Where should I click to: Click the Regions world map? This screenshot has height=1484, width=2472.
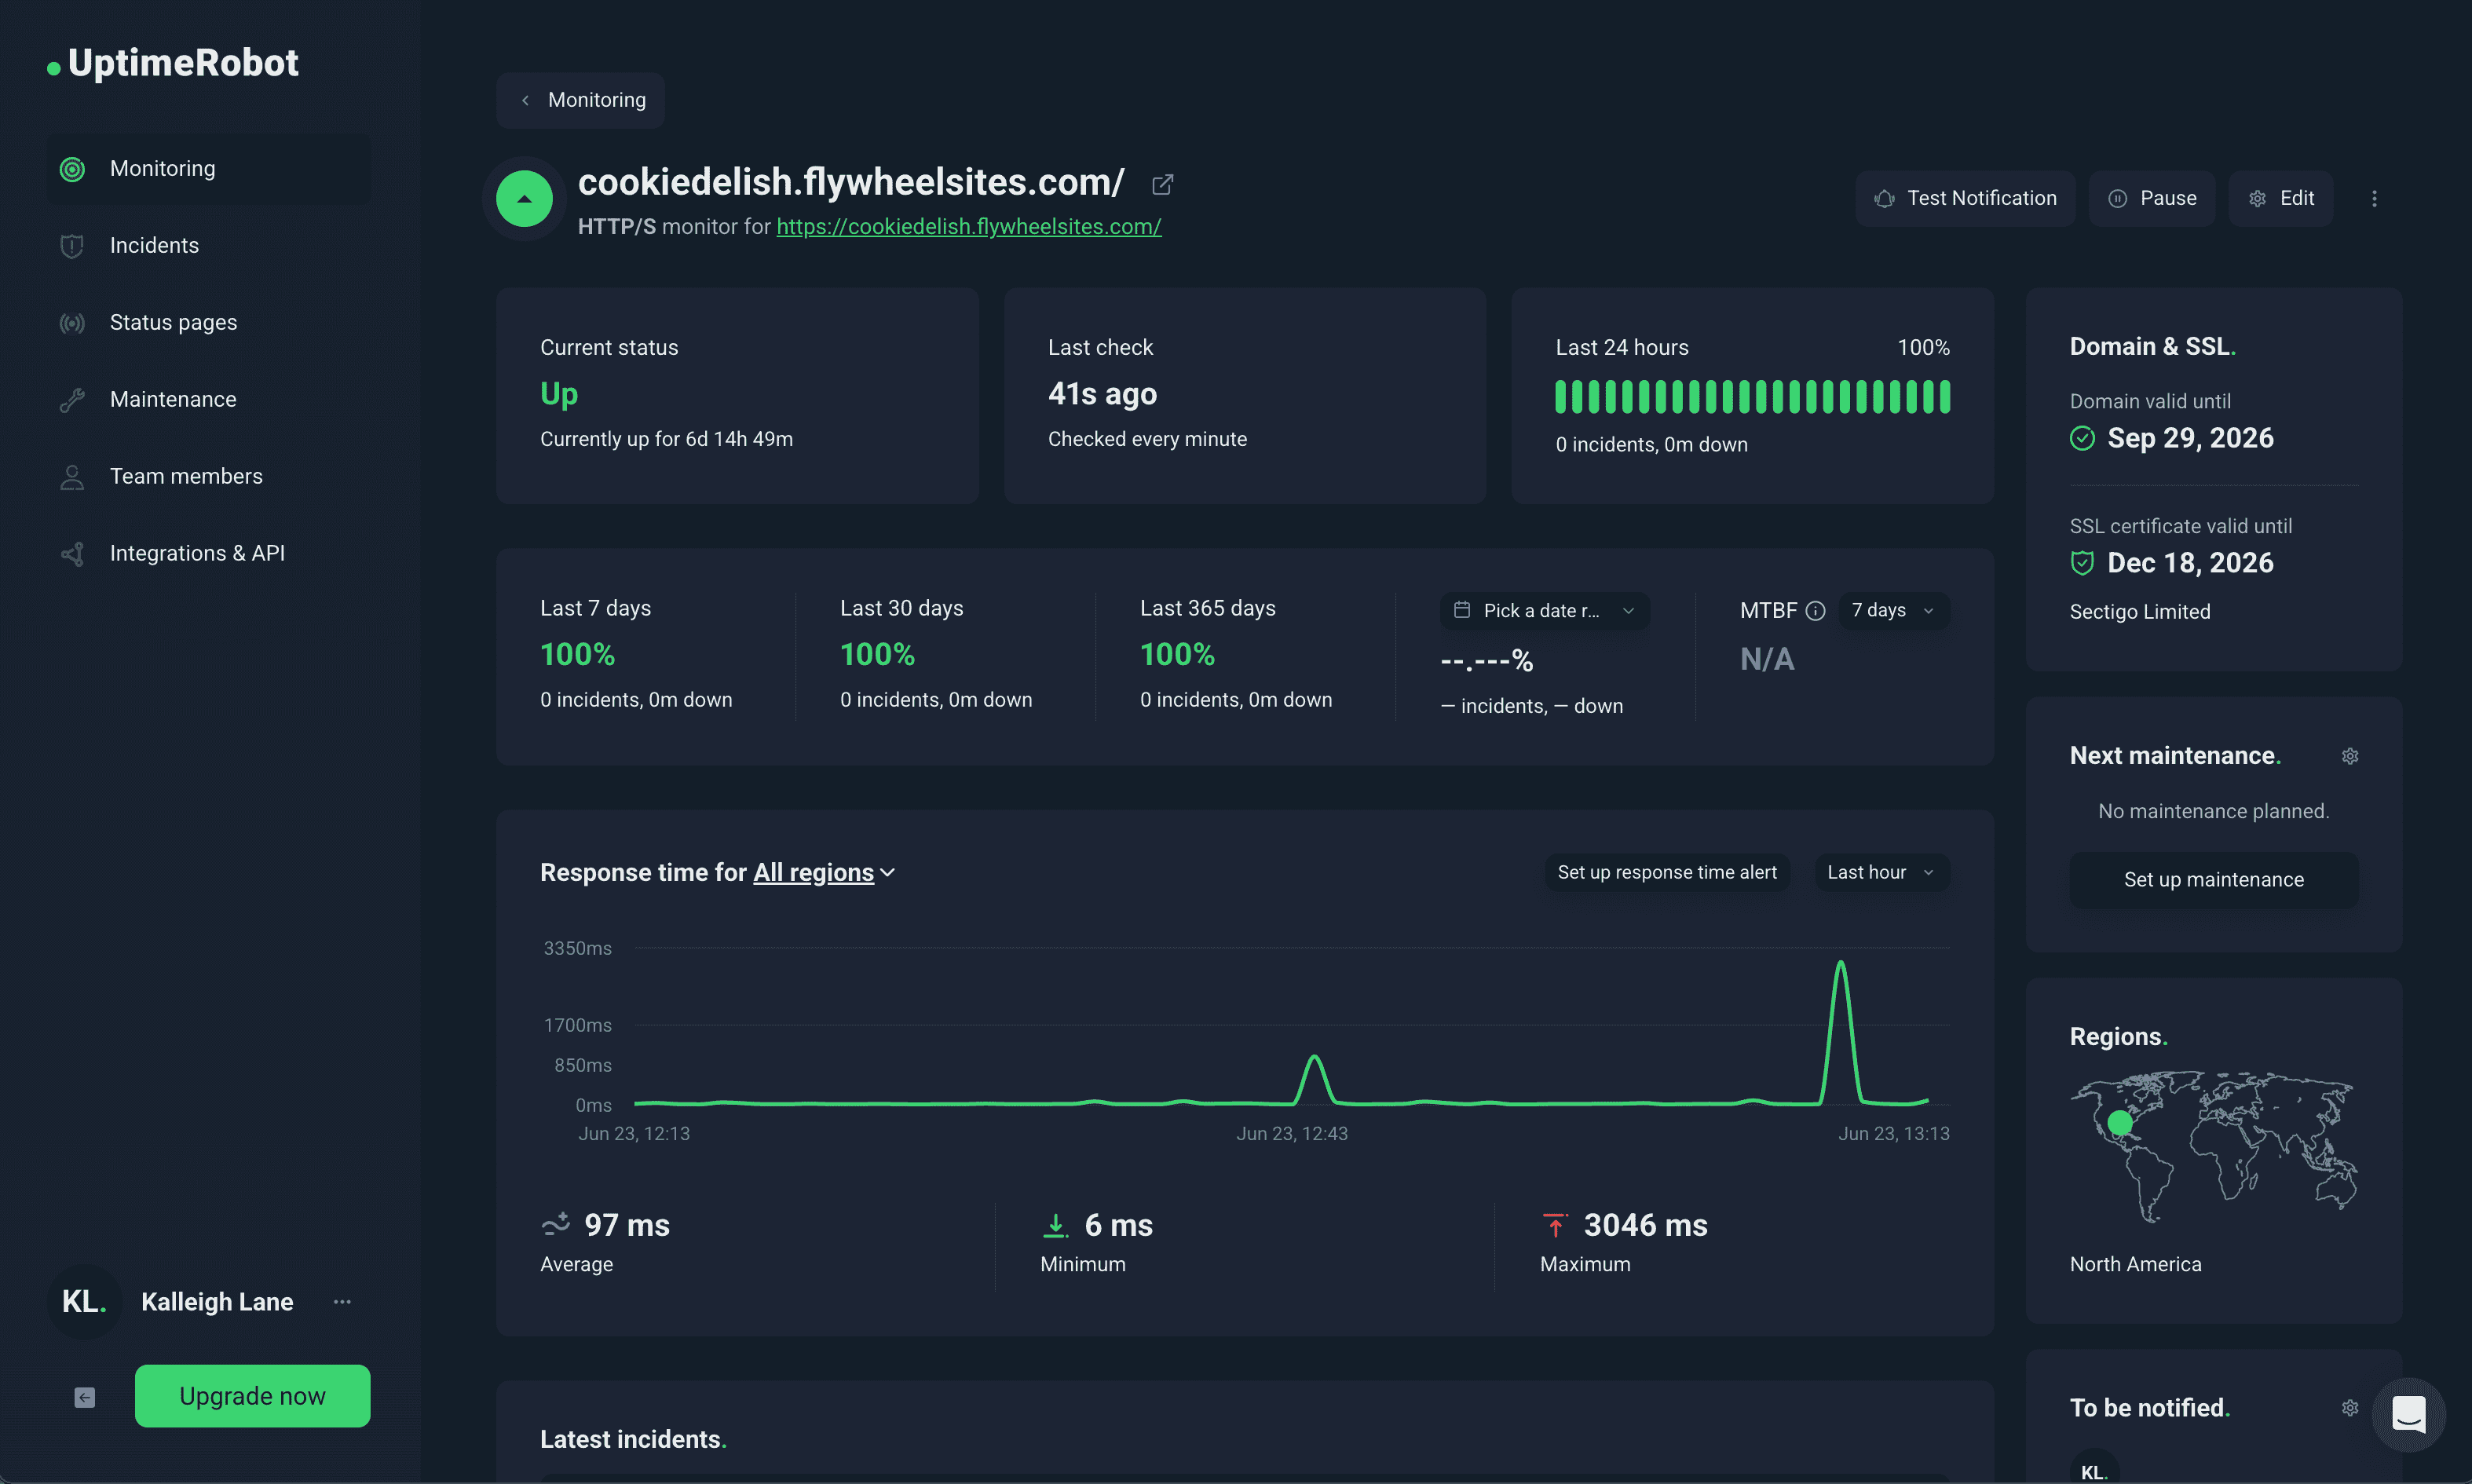[x=2213, y=1146]
